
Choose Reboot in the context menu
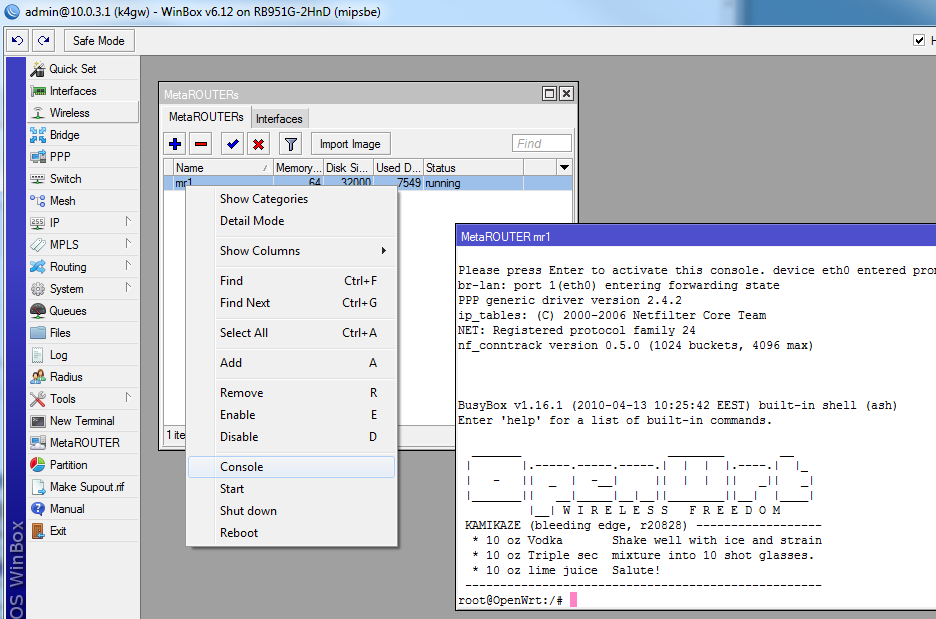coord(239,533)
